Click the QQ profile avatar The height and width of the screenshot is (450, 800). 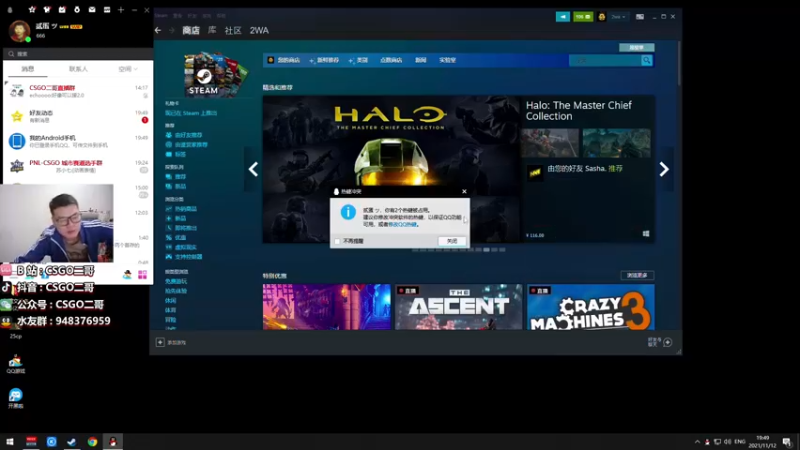point(19,31)
